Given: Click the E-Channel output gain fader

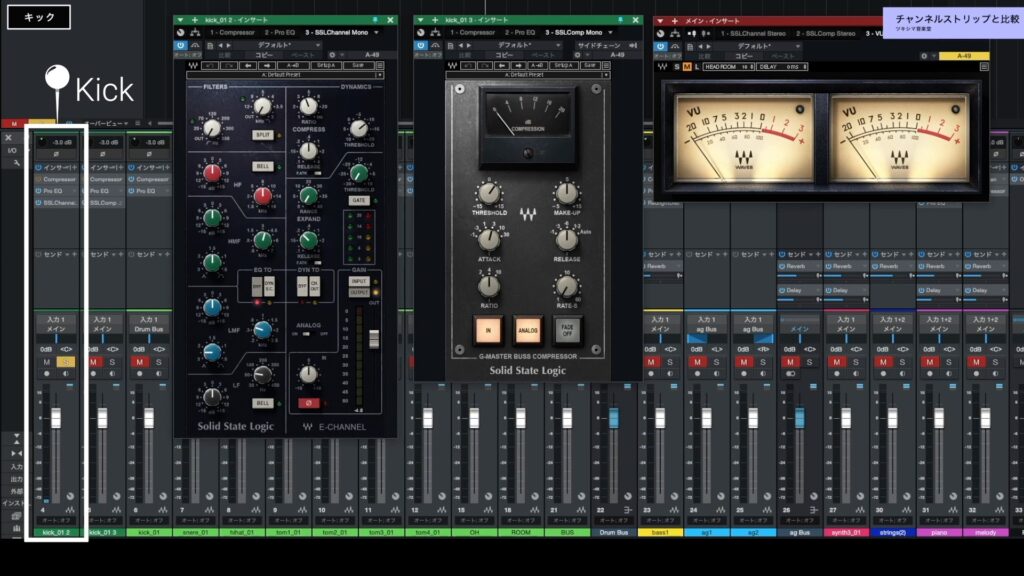Looking at the screenshot, I should (x=374, y=339).
